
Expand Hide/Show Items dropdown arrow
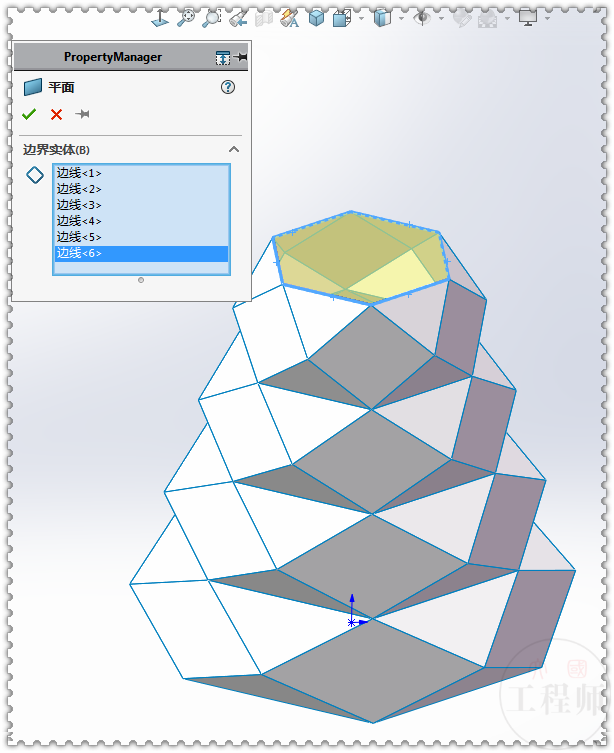[401, 18]
